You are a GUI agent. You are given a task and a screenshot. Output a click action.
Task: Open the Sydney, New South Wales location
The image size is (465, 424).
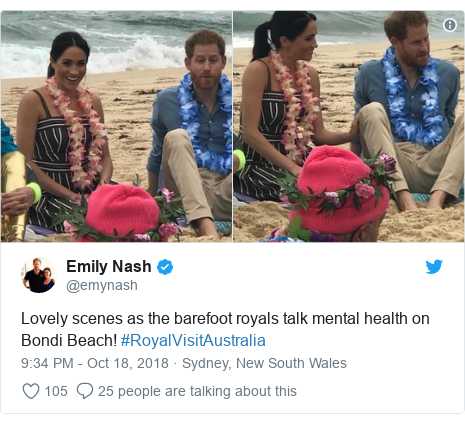pos(264,363)
